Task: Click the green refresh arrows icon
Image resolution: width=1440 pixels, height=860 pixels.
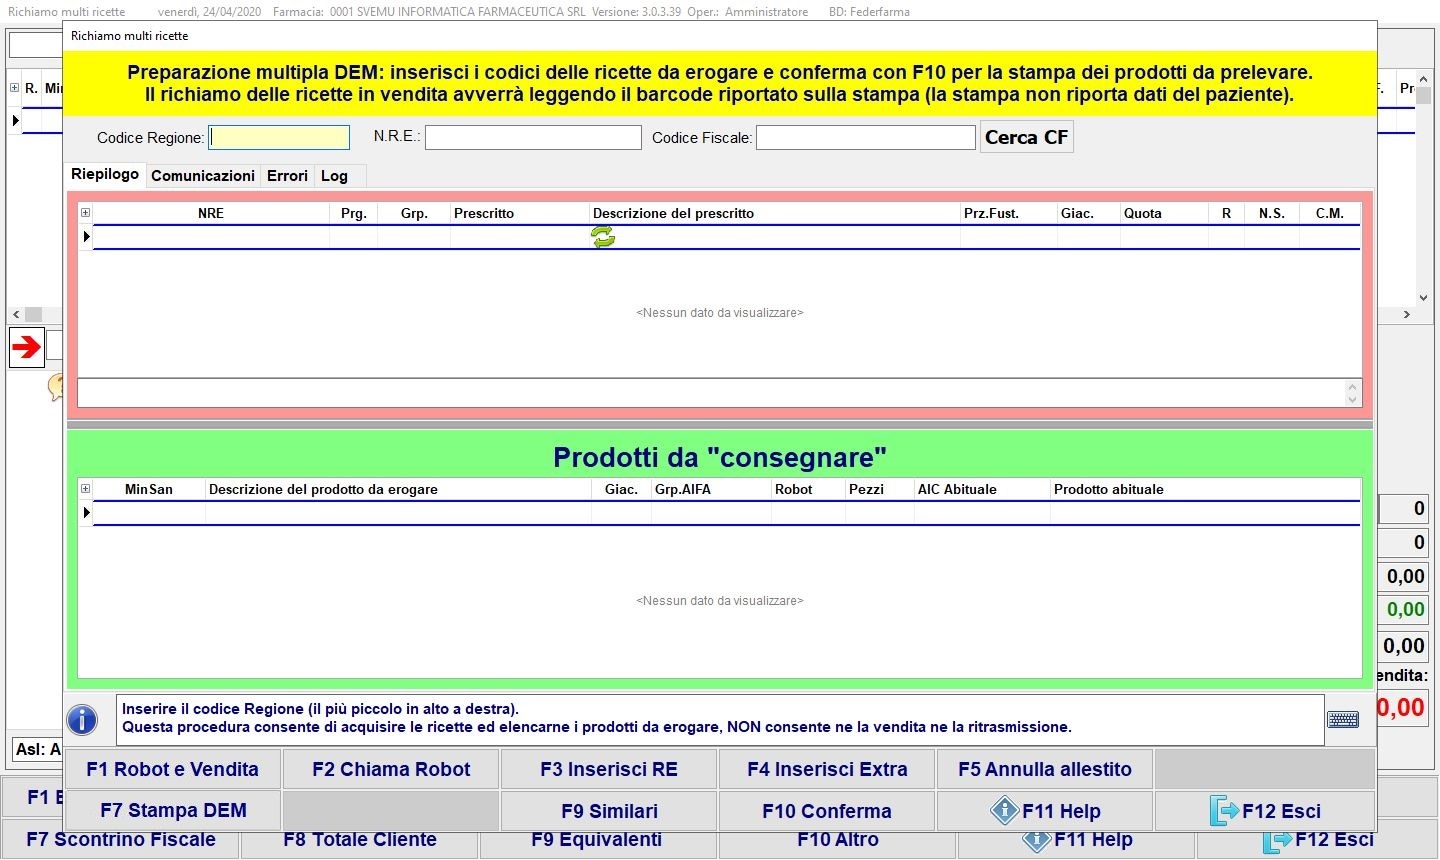Action: coord(603,237)
